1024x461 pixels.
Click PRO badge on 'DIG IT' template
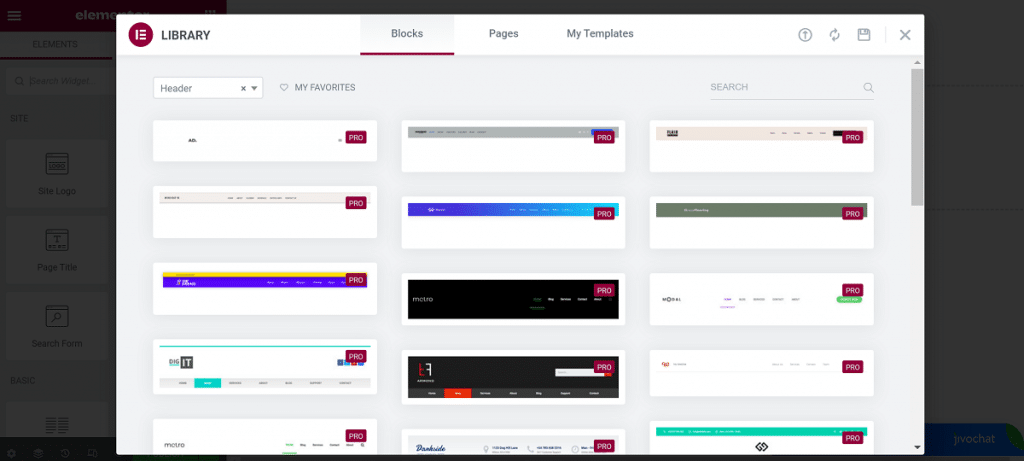(356, 357)
